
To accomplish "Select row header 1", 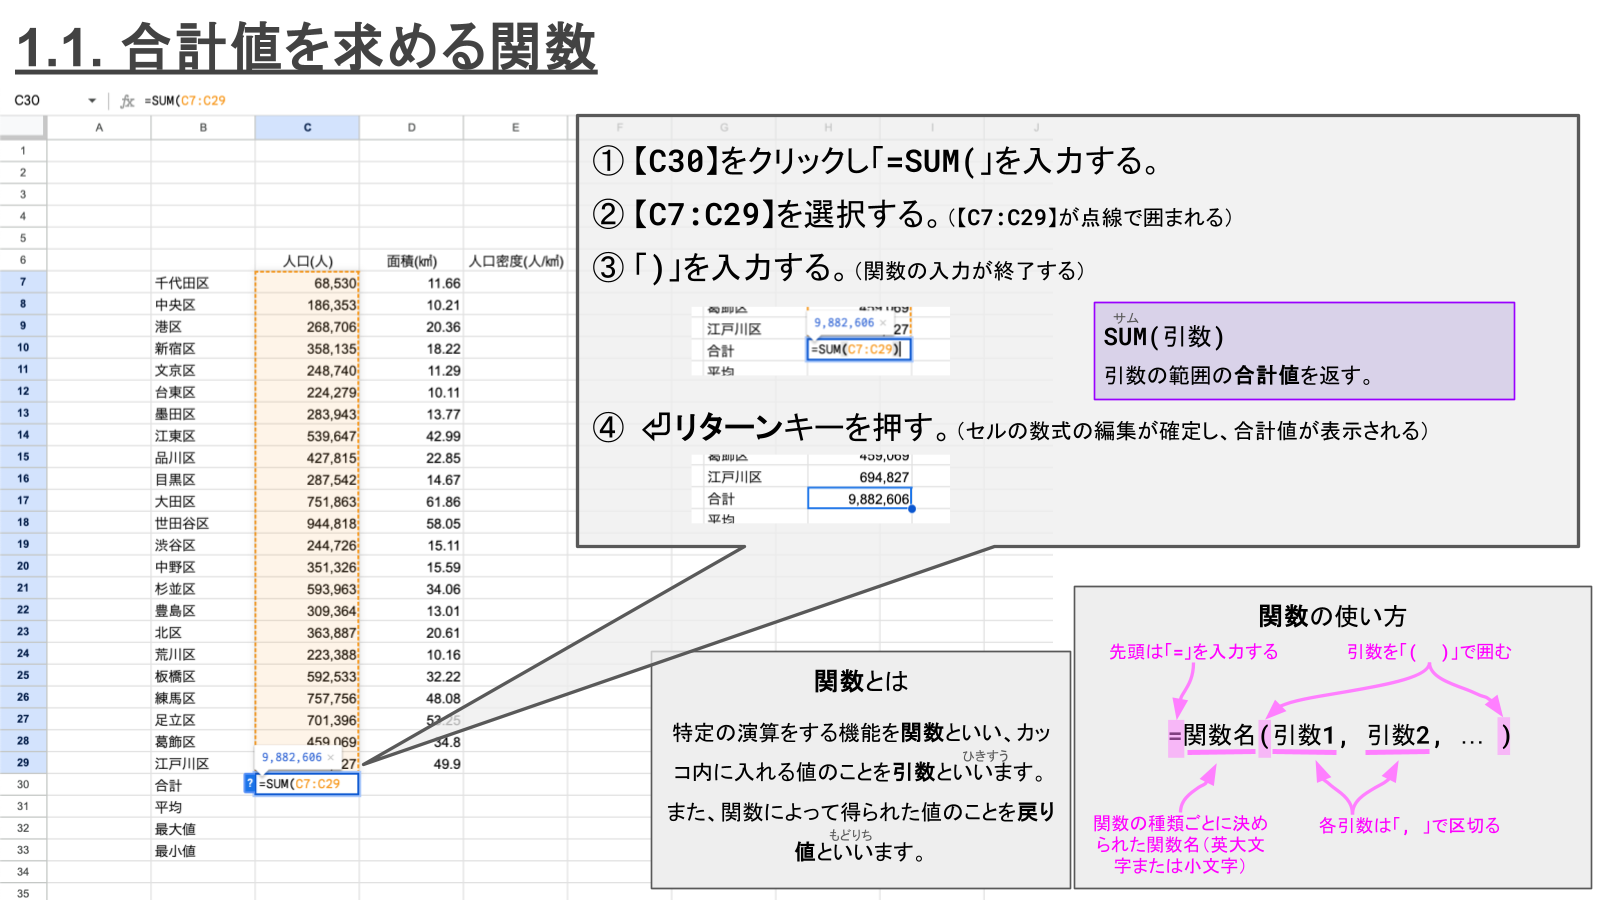I will pos(23,151).
